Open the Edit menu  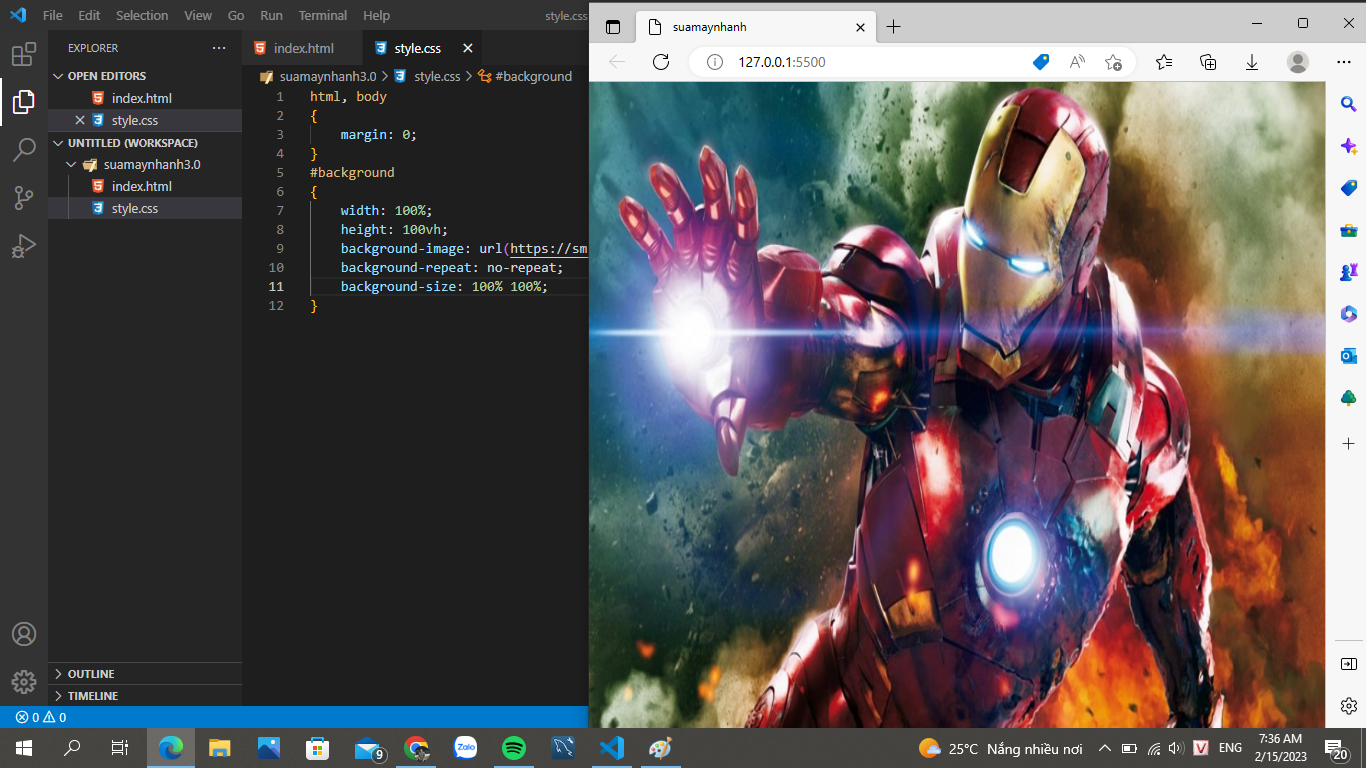[x=89, y=16]
